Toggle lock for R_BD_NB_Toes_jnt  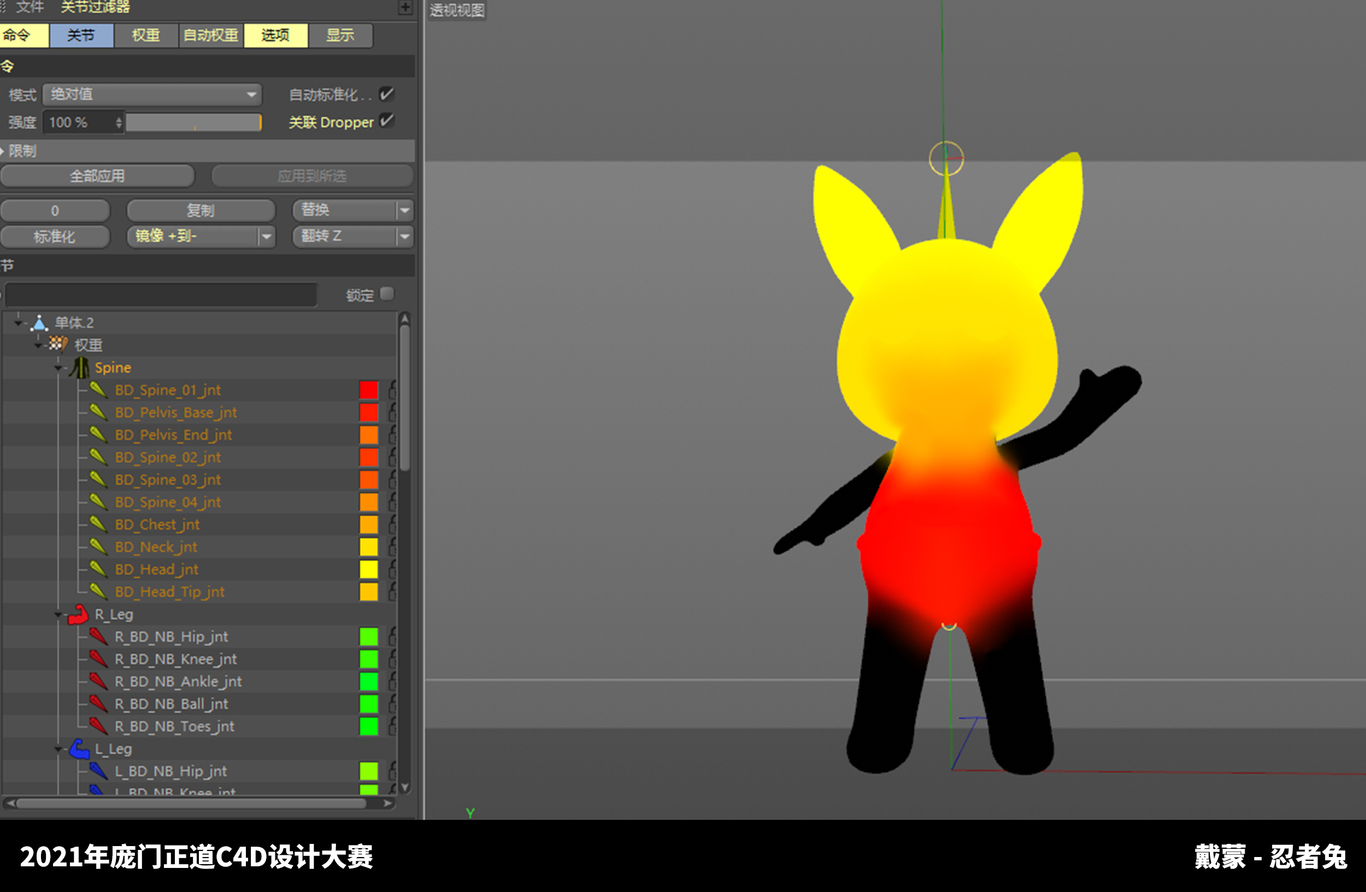coord(393,726)
